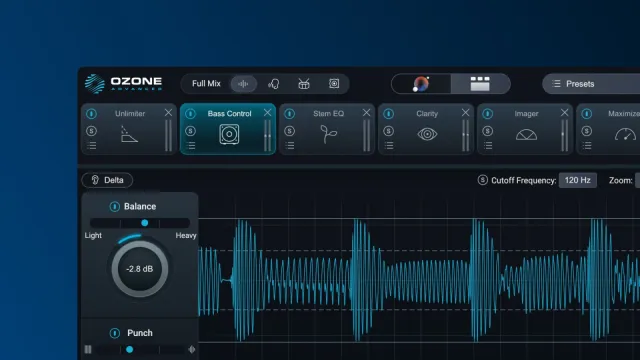
Task: Click the Punch sustain bars icon
Action: click(x=88, y=349)
